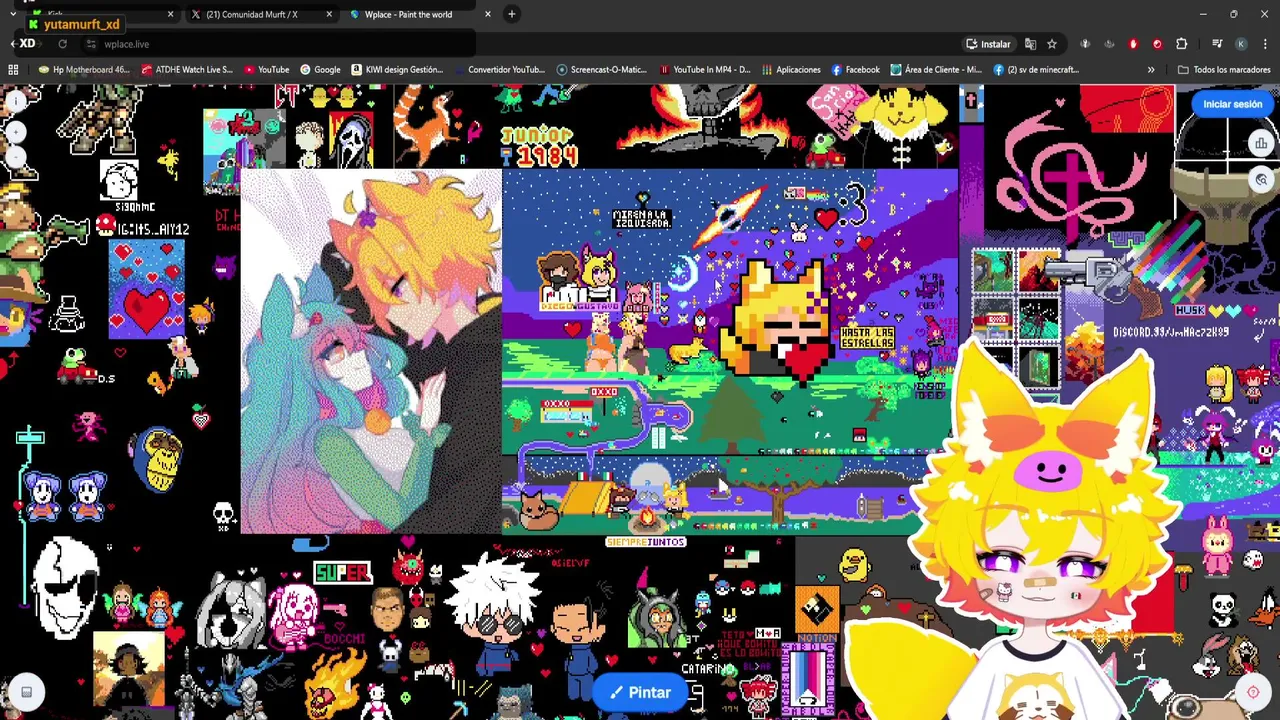The width and height of the screenshot is (1280, 720).
Task: Open the Facebook bookmark
Action: click(x=855, y=69)
